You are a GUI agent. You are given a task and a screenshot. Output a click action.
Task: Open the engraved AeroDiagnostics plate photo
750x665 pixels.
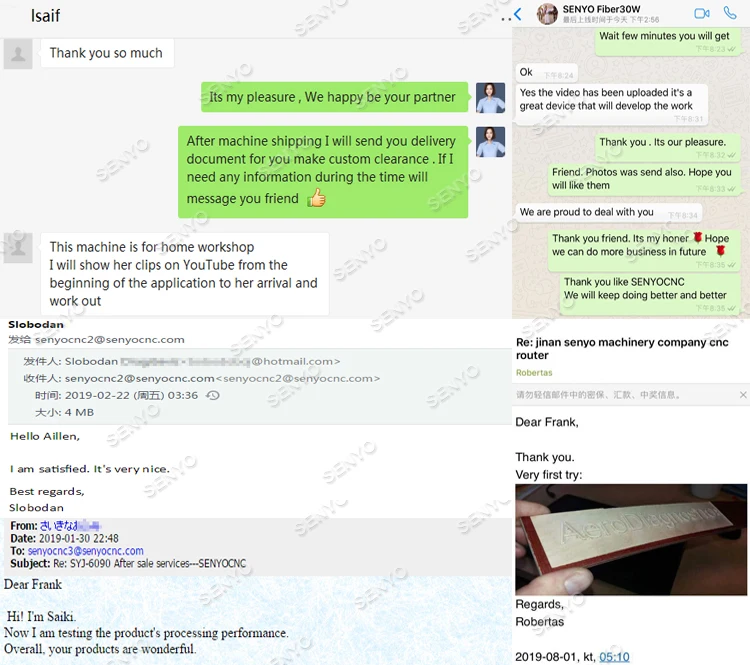(631, 540)
